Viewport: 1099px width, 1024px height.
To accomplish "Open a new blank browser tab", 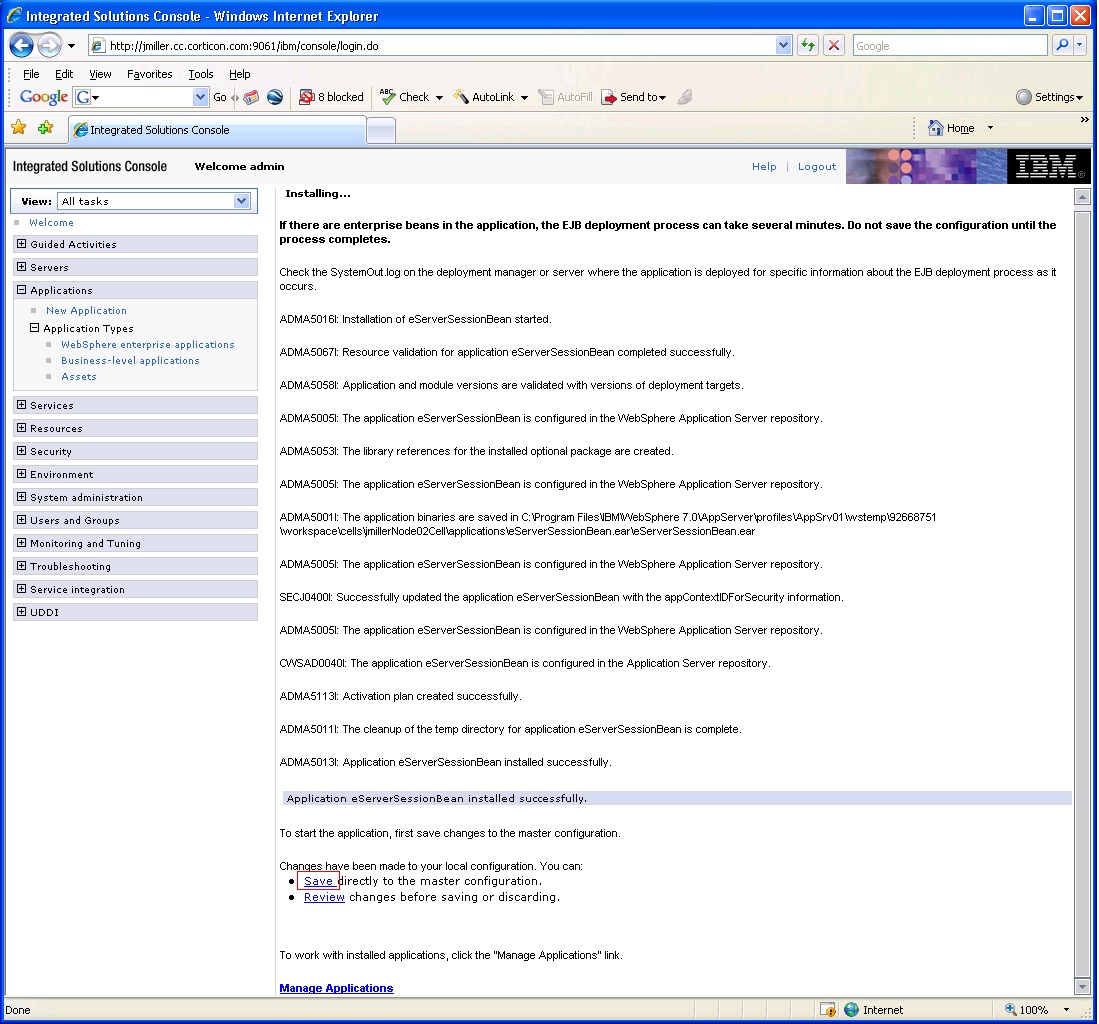I will pyautogui.click(x=381, y=130).
